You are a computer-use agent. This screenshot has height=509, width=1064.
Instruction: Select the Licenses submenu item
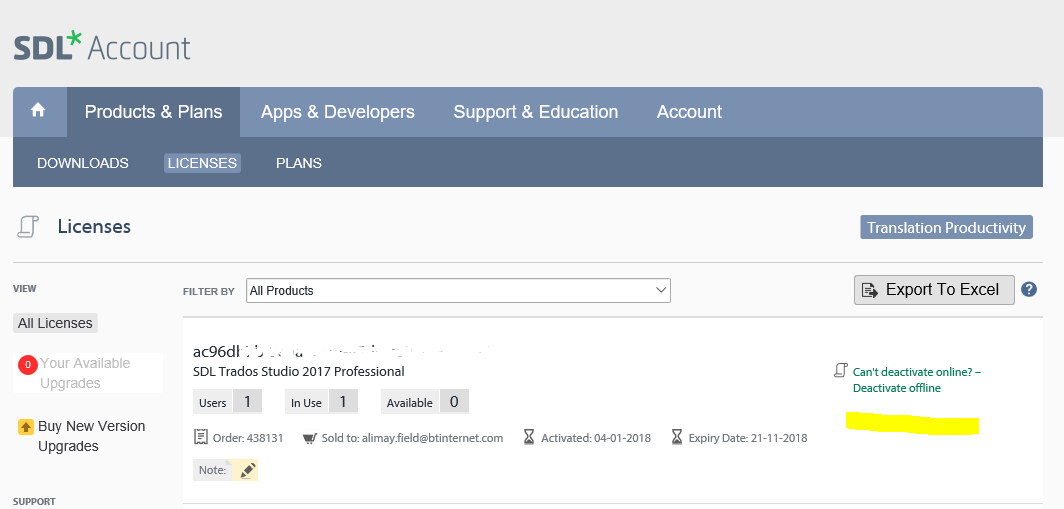point(202,163)
